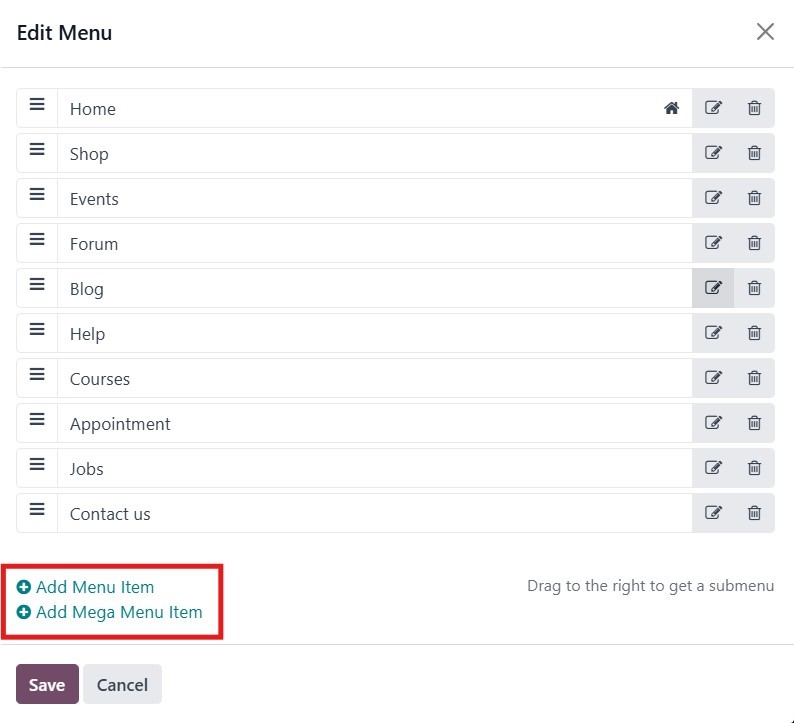Delete the Shop menu item
Screen dimensions: 794x723
point(754,153)
